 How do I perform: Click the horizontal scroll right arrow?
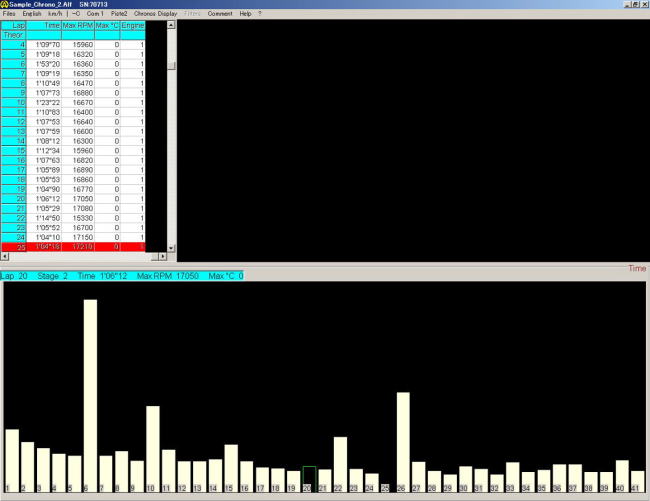pos(163,257)
